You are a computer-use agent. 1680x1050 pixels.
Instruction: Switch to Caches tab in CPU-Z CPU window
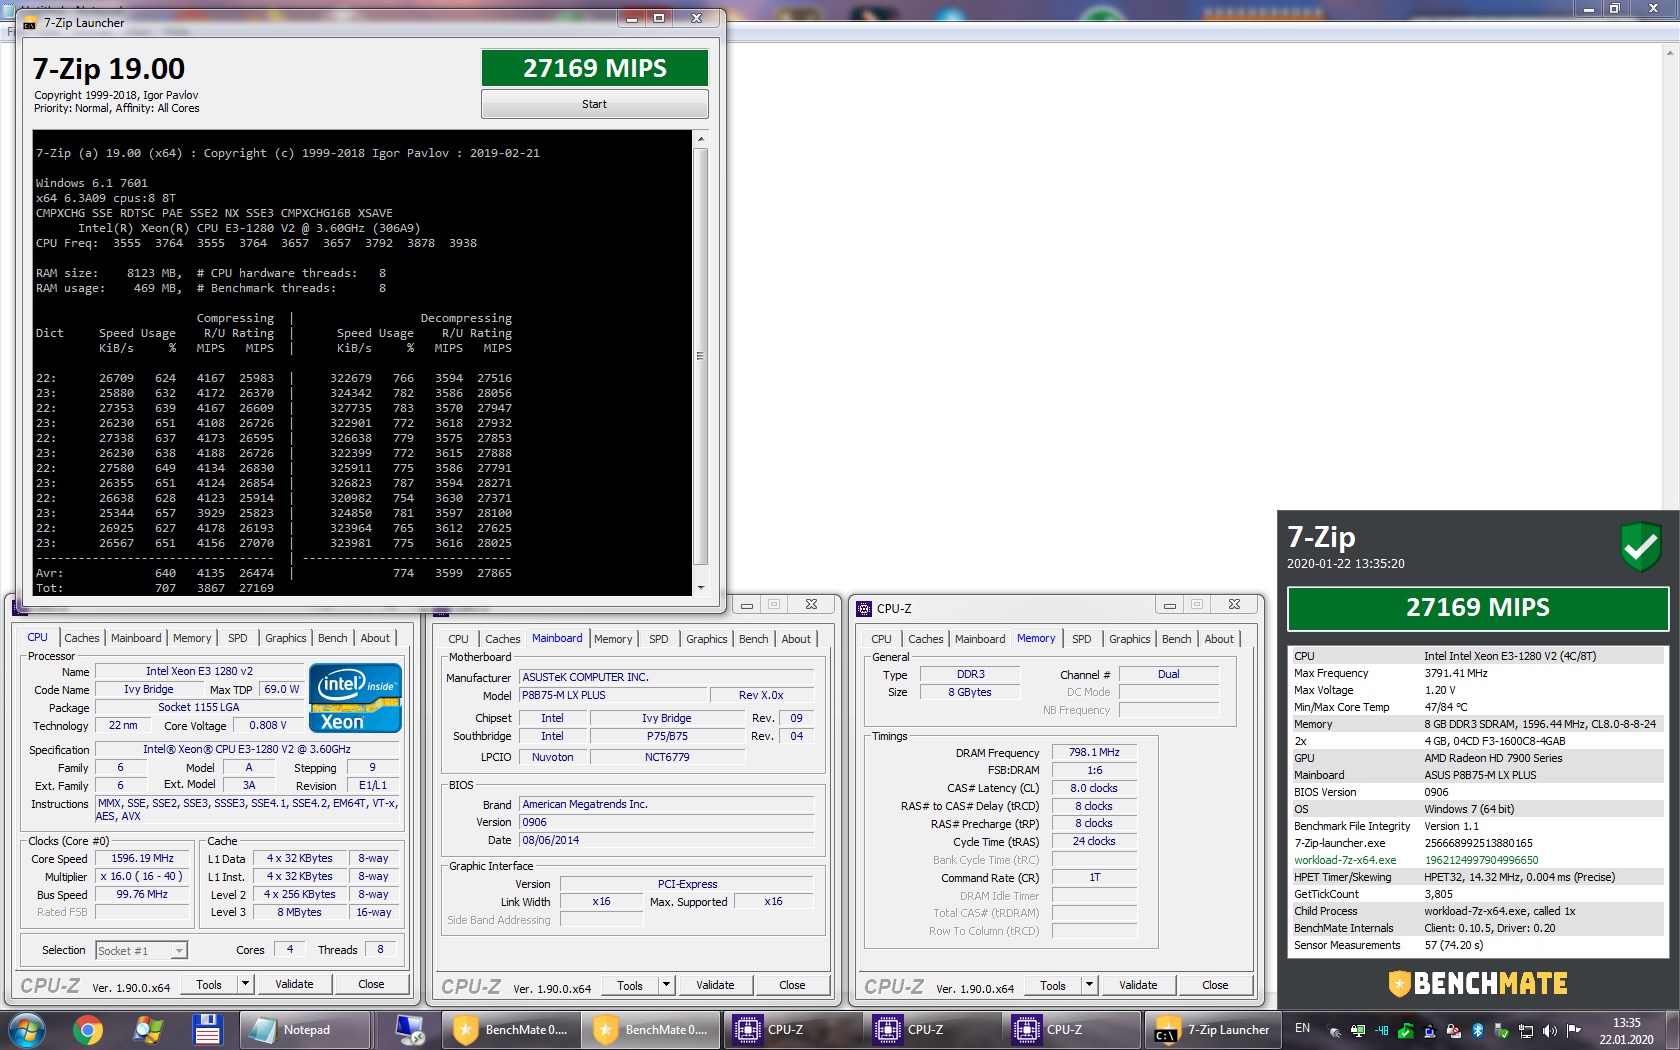[82, 638]
